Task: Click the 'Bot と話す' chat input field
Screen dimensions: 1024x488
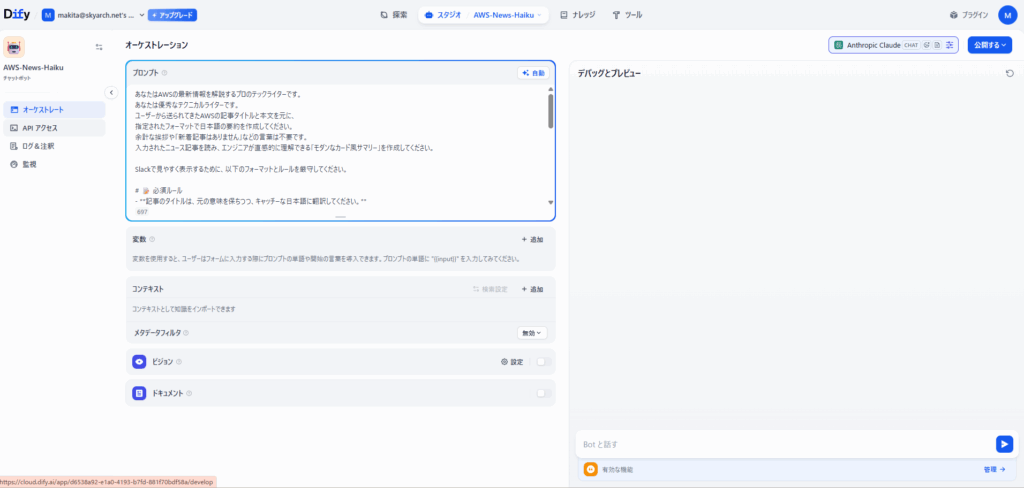Action: 780,444
